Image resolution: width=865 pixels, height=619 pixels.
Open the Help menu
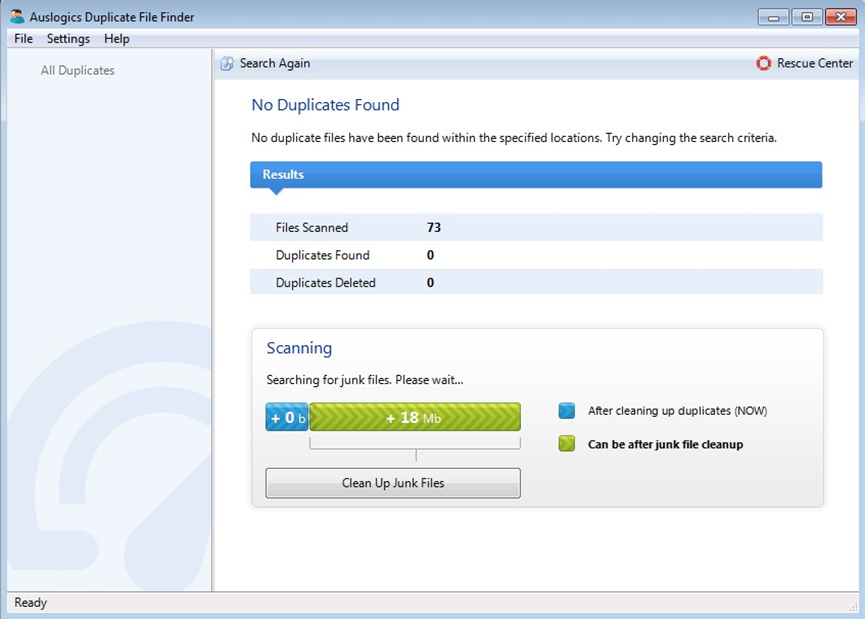(116, 39)
